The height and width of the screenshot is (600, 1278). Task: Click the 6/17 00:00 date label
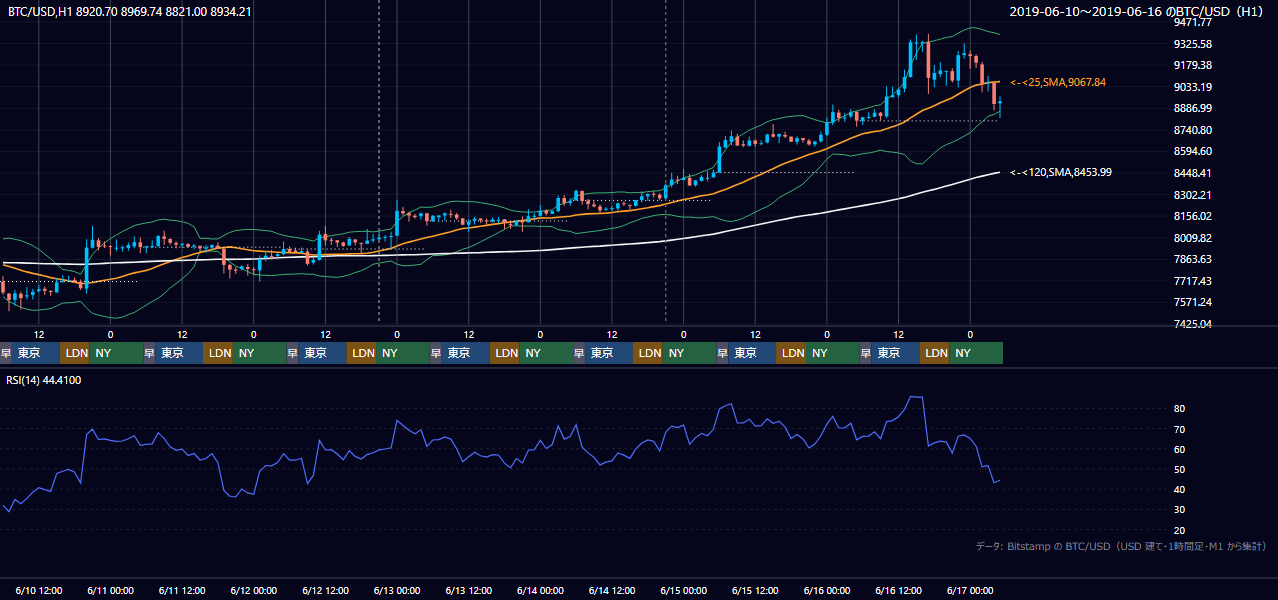point(970,590)
